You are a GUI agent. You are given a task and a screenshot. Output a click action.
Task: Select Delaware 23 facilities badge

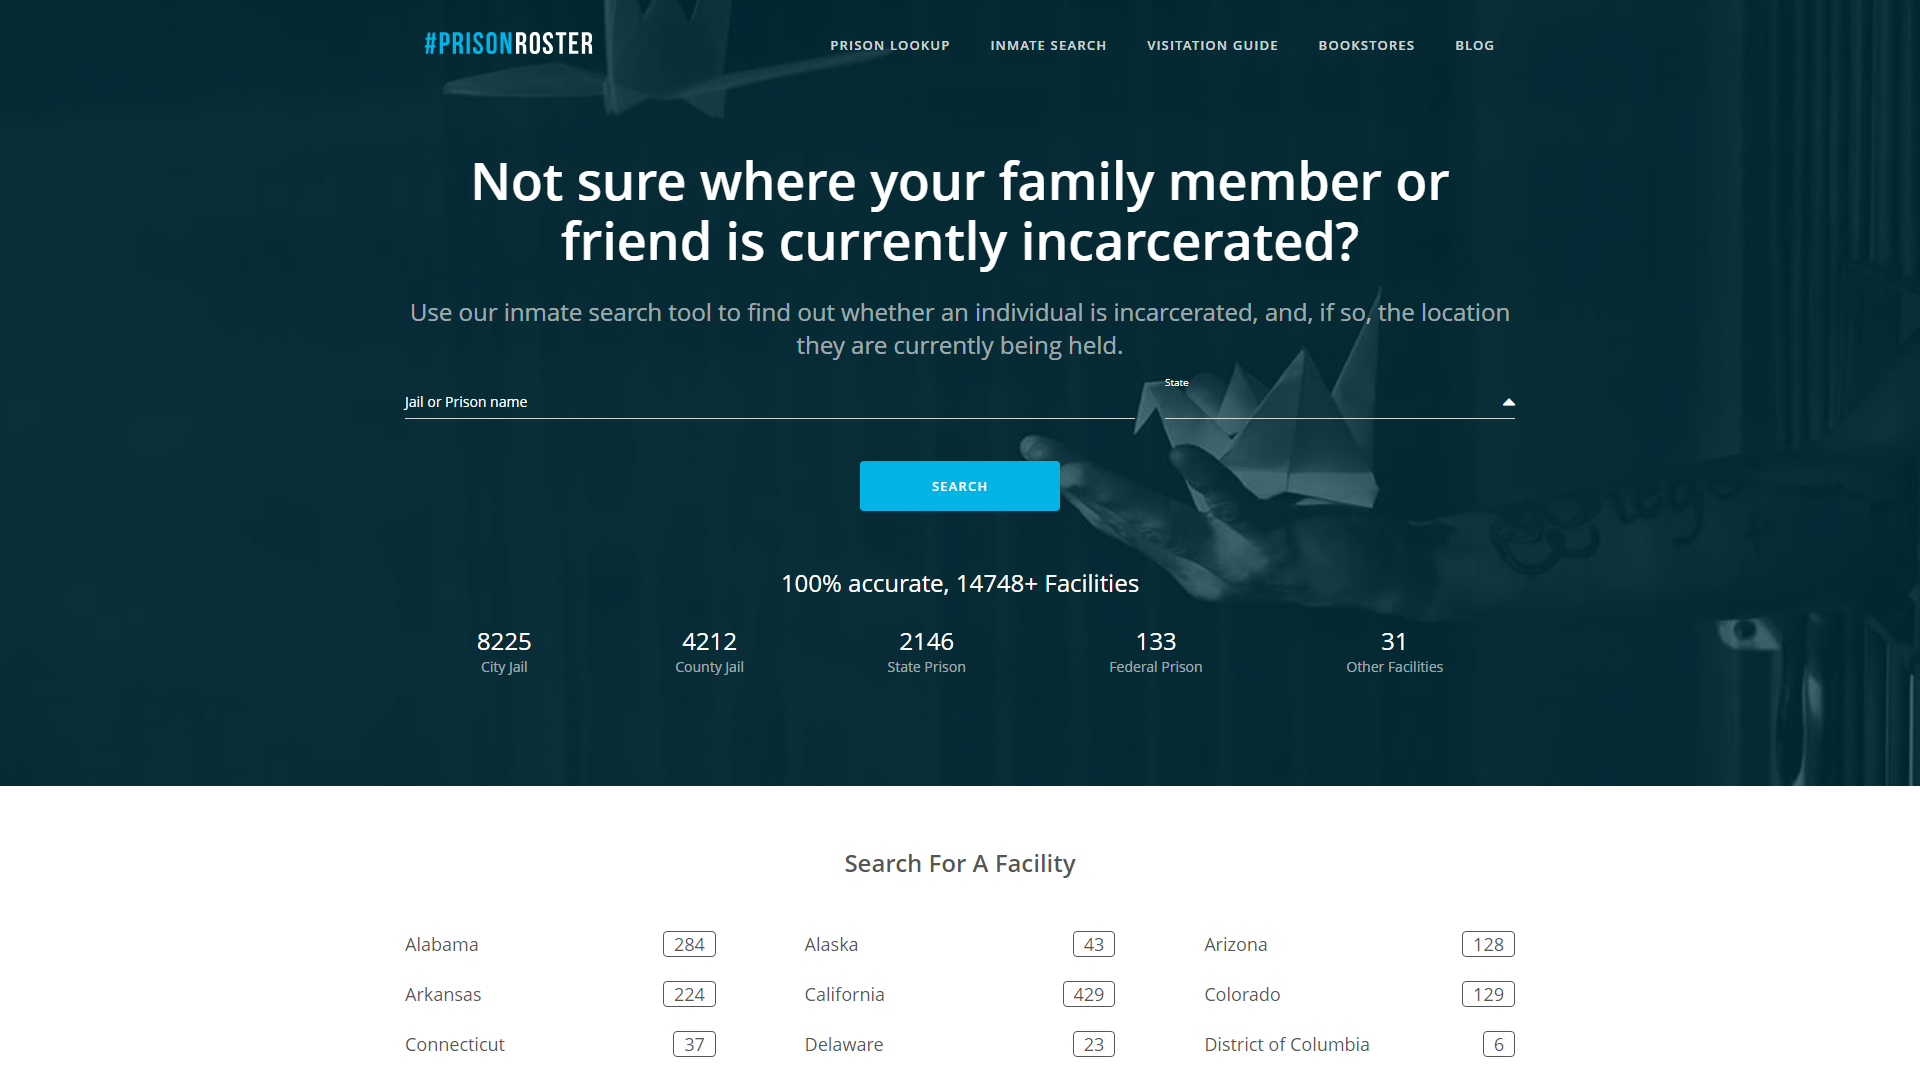coord(1093,1043)
